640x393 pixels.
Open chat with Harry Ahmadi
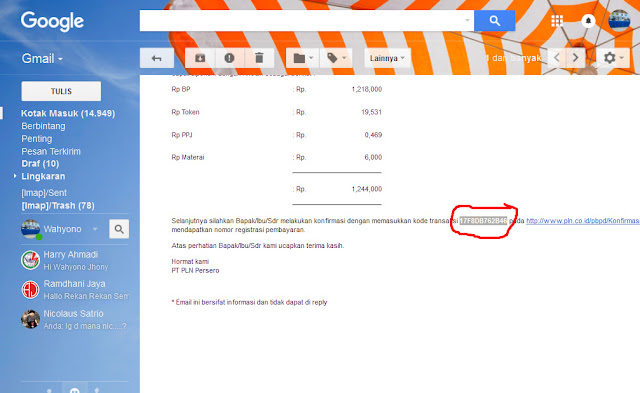[x=75, y=260]
